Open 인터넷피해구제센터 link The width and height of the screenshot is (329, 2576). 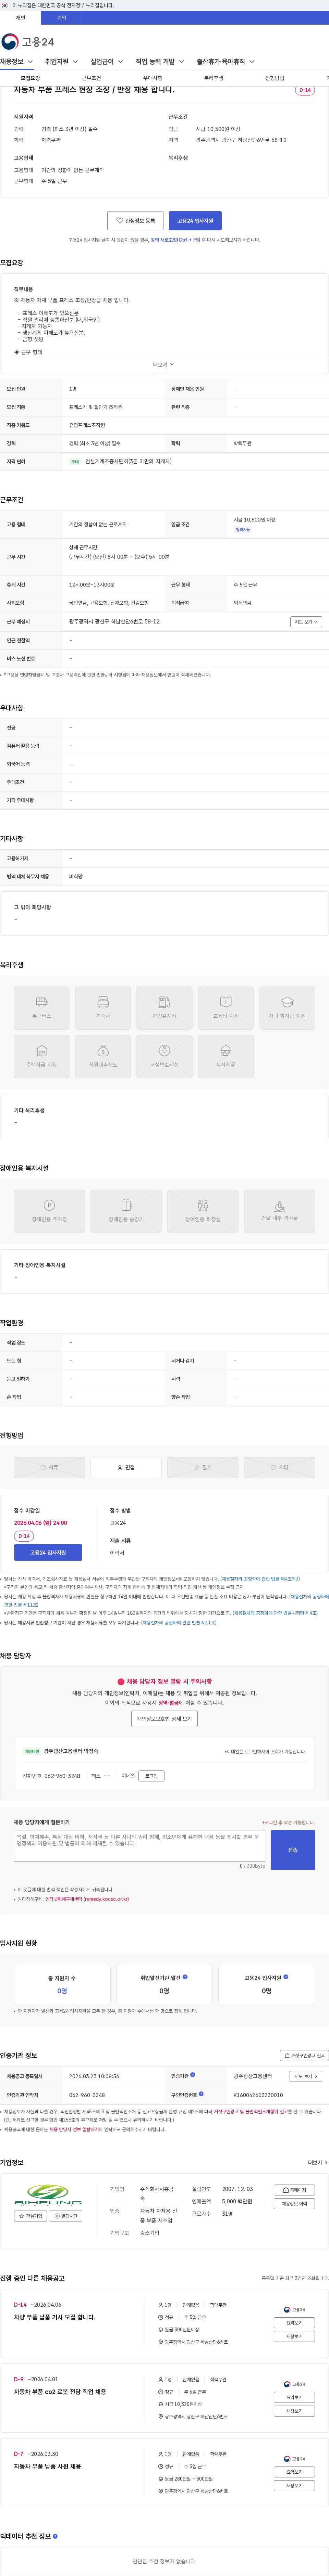[87, 1899]
